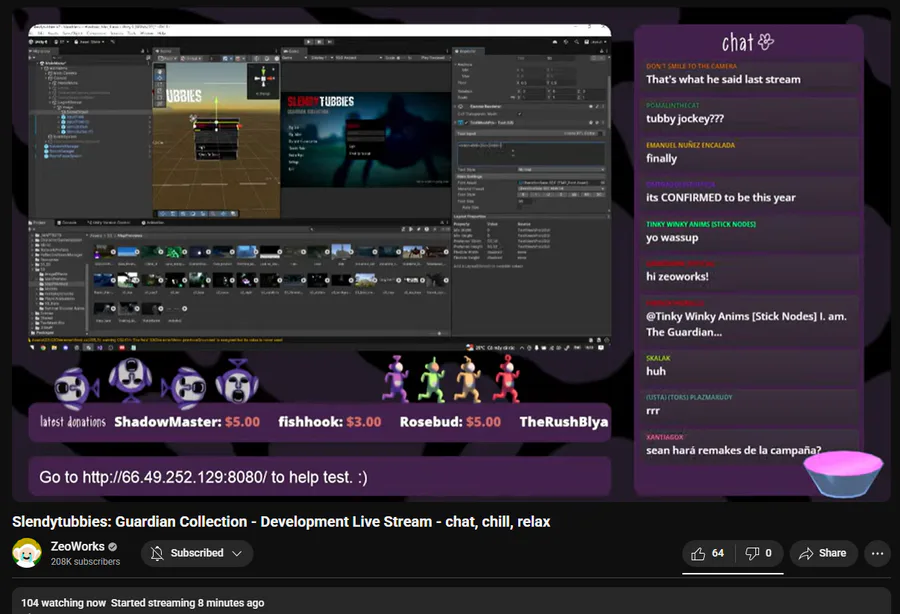
Task: Click the Unity Step frame button
Action: tap(330, 42)
